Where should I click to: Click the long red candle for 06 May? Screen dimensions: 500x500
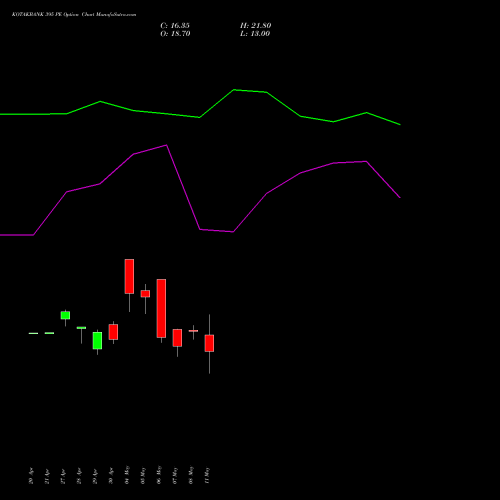pos(161,308)
